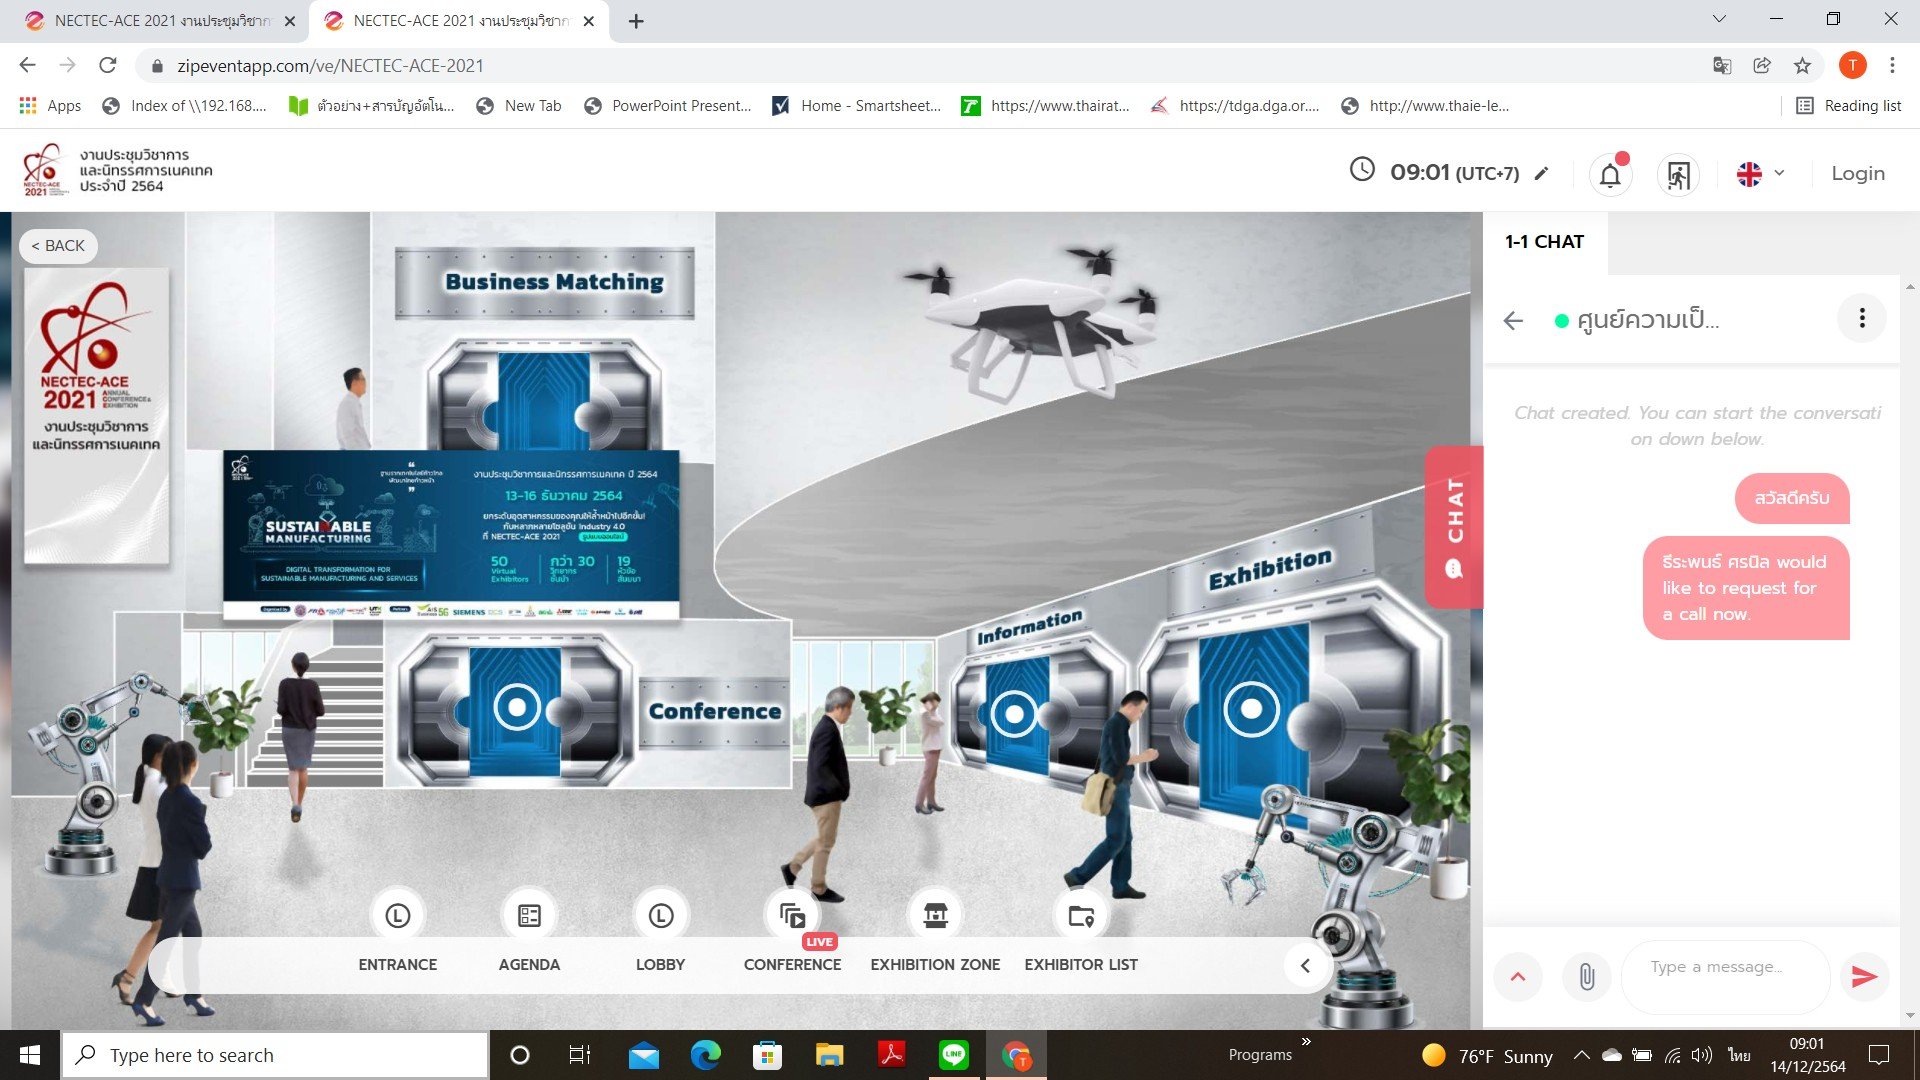Open chat options three-dot menu
Viewport: 1920px width, 1080px height.
[1861, 318]
